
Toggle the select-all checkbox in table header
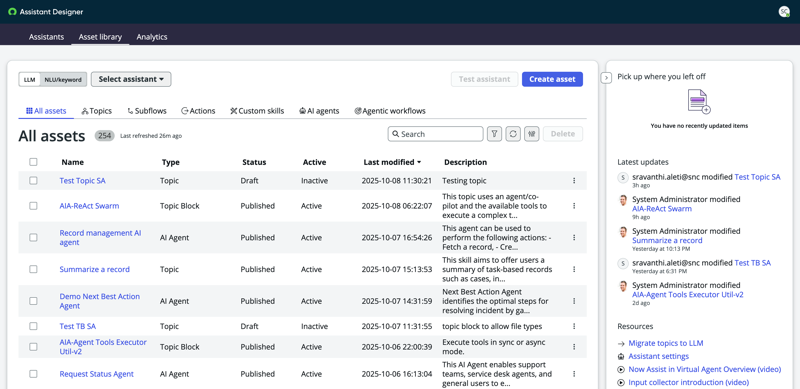[33, 162]
